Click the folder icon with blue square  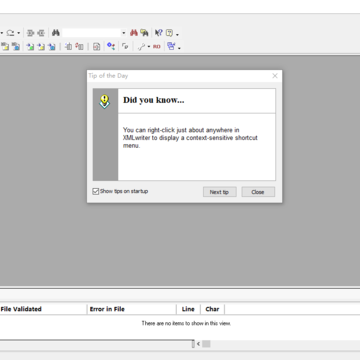[x=52, y=46]
